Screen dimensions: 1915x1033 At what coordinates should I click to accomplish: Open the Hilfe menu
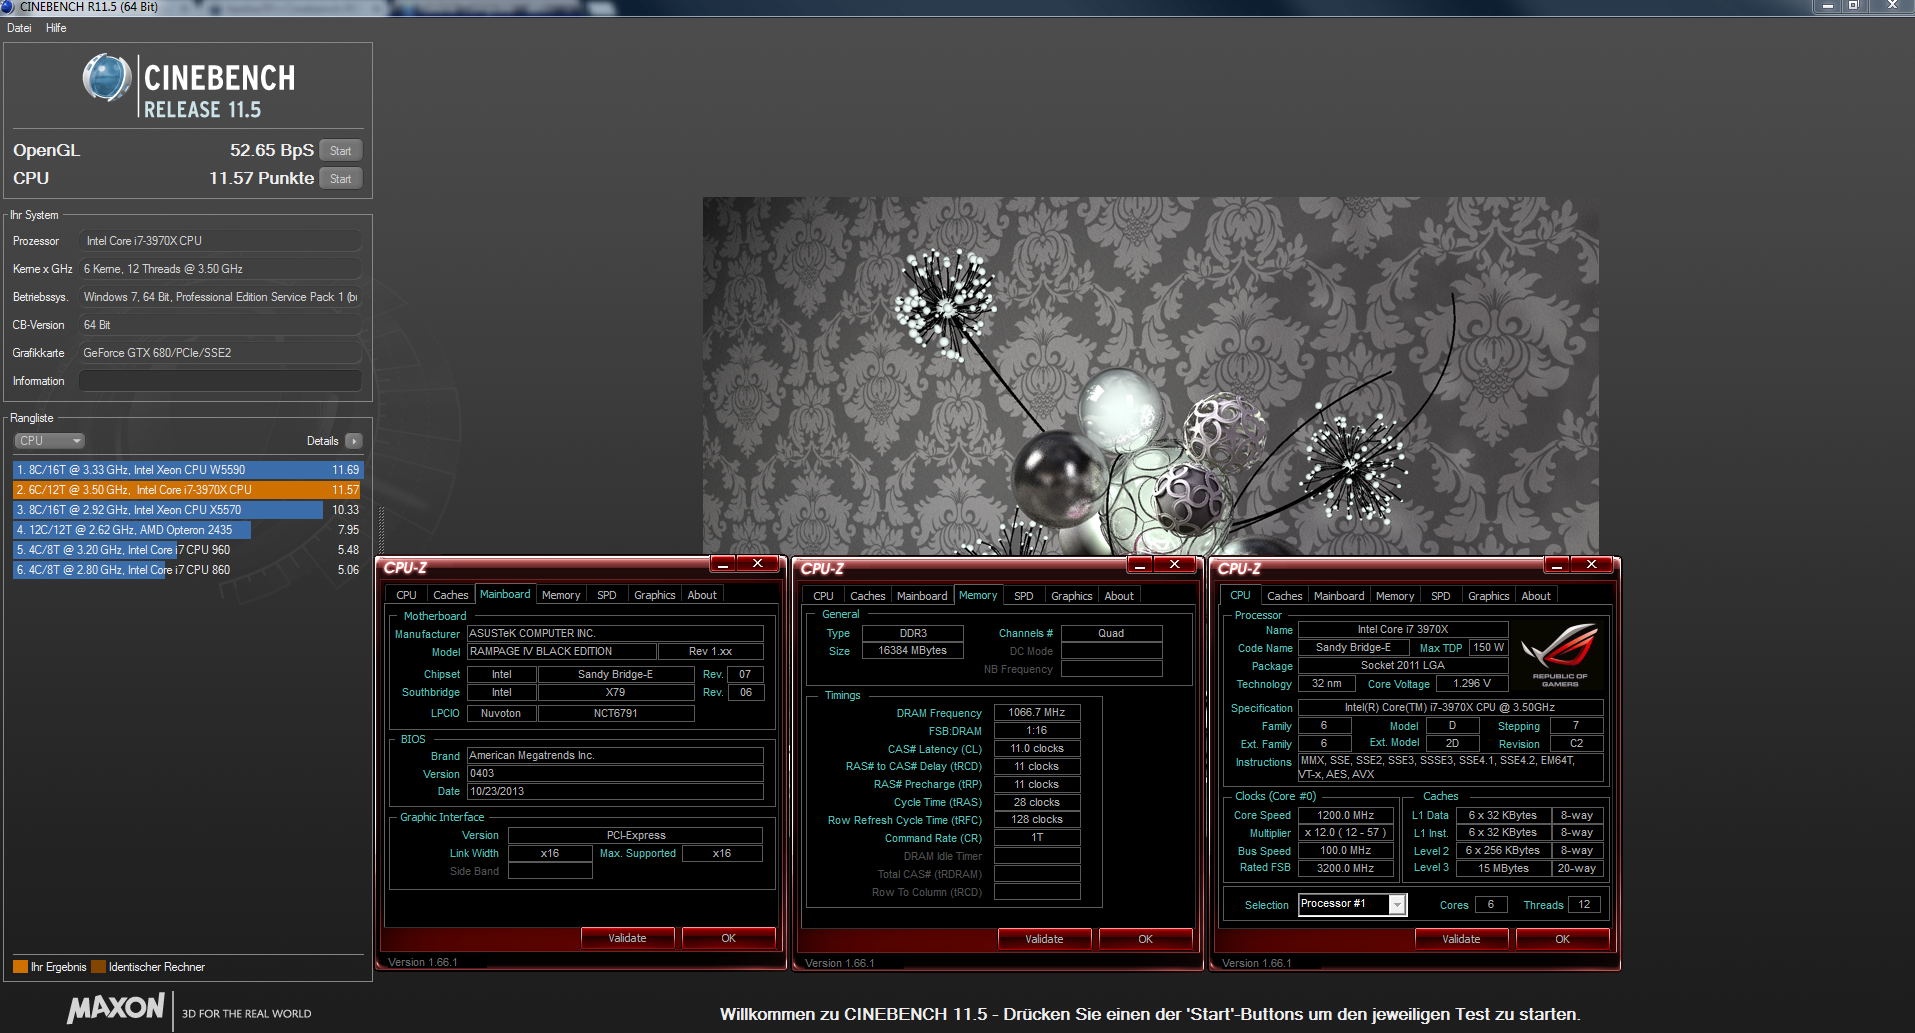pyautogui.click(x=56, y=28)
